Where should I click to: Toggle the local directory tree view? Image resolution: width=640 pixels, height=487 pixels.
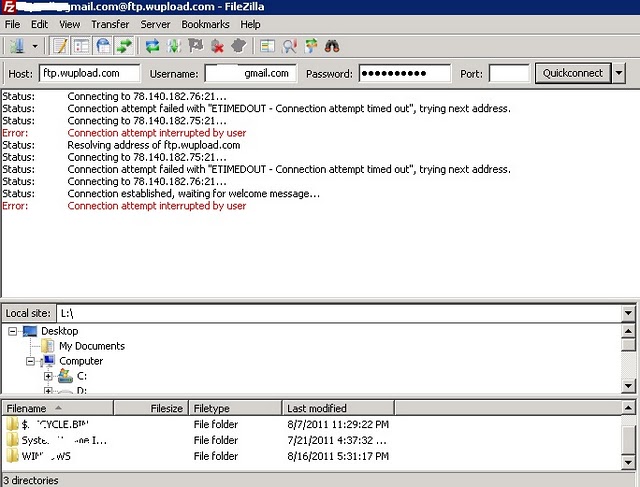pyautogui.click(x=80, y=46)
